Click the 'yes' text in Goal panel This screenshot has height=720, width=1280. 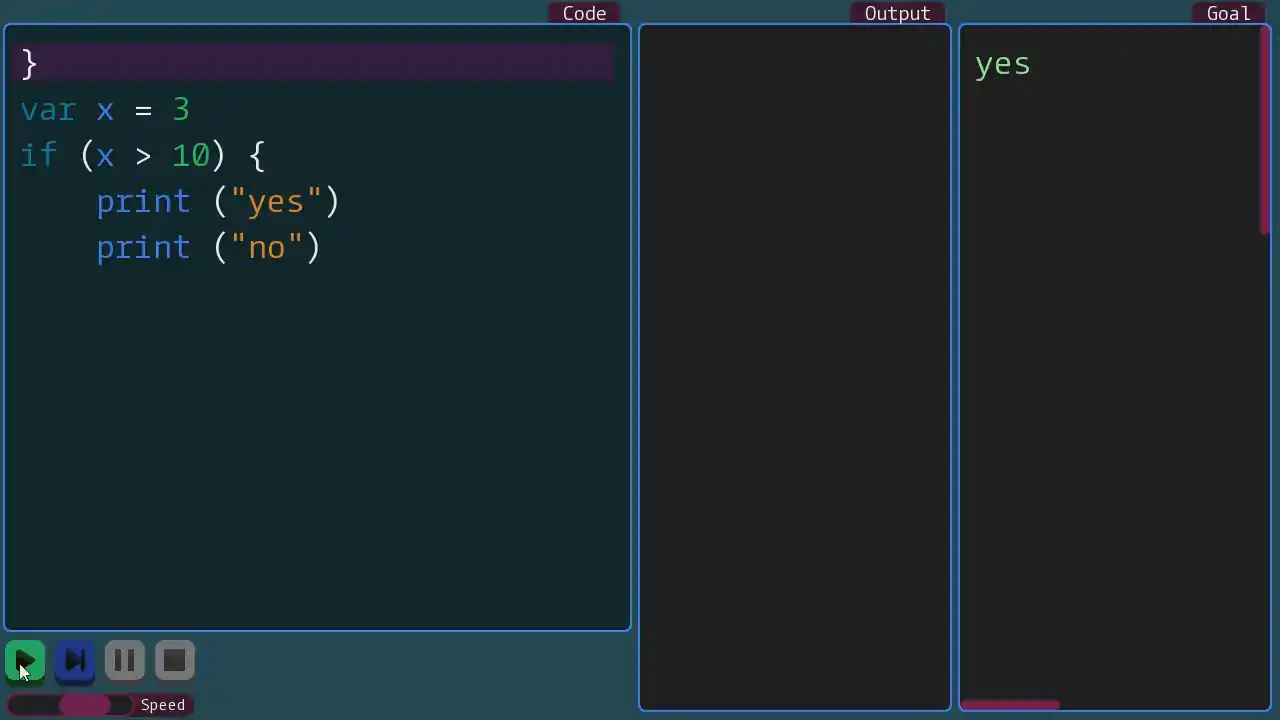click(x=1002, y=65)
